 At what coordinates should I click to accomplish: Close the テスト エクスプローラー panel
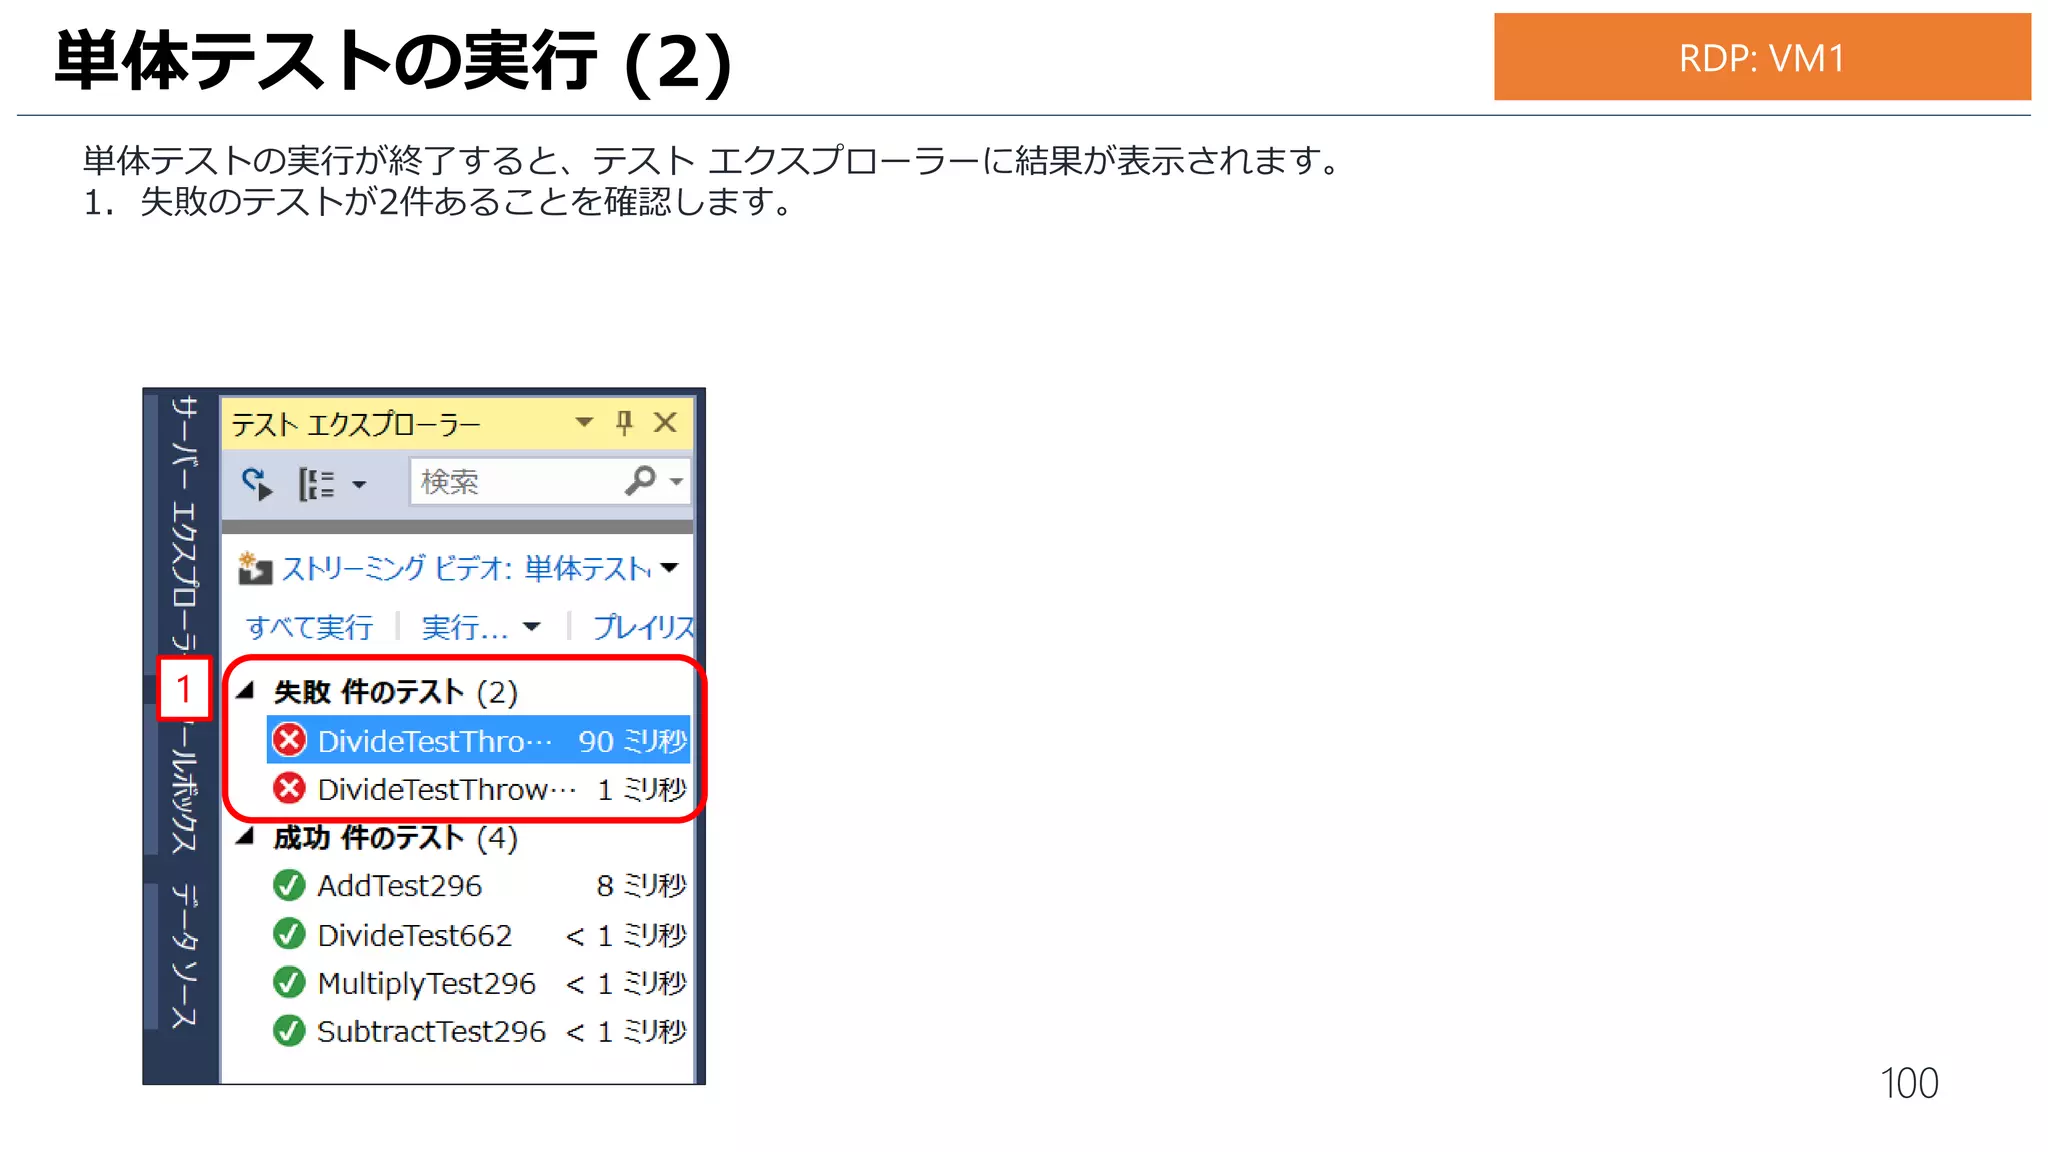(665, 423)
